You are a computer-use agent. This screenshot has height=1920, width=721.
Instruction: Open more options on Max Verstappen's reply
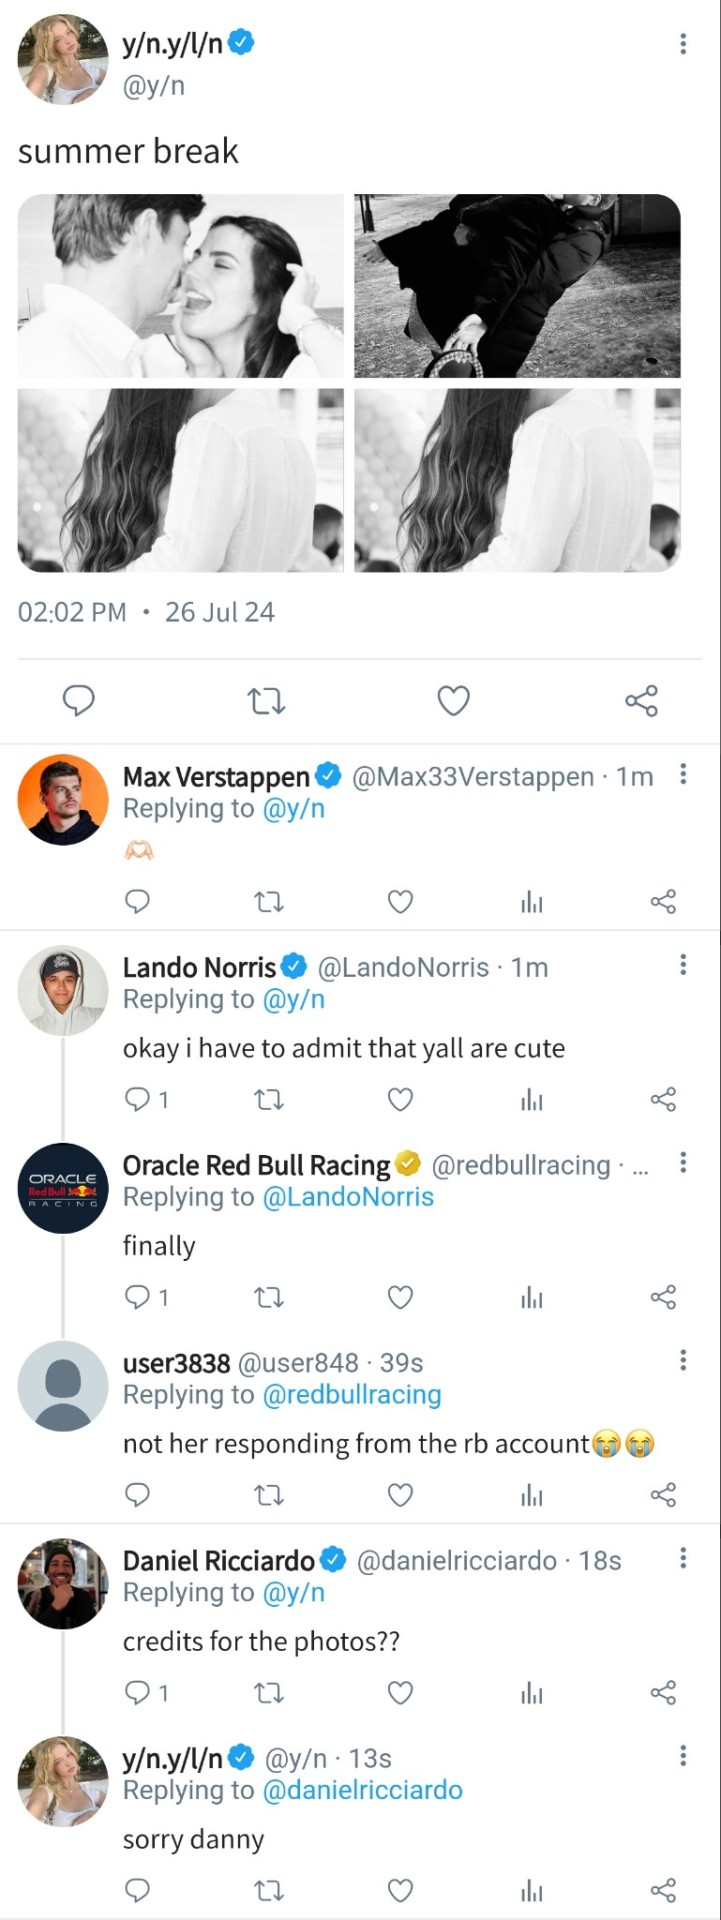(683, 774)
